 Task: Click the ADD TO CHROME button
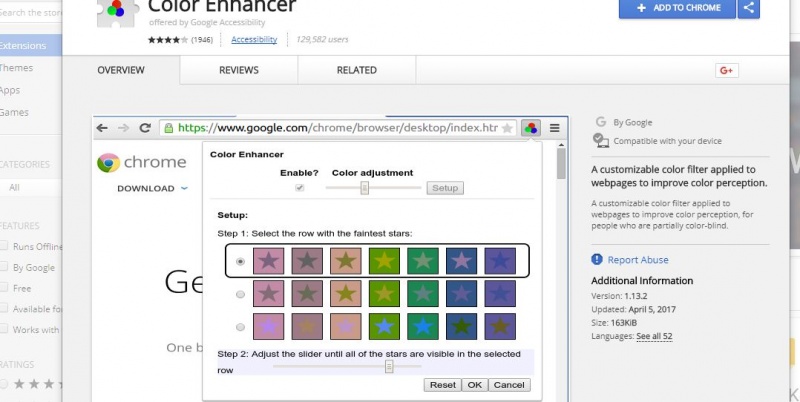(678, 8)
